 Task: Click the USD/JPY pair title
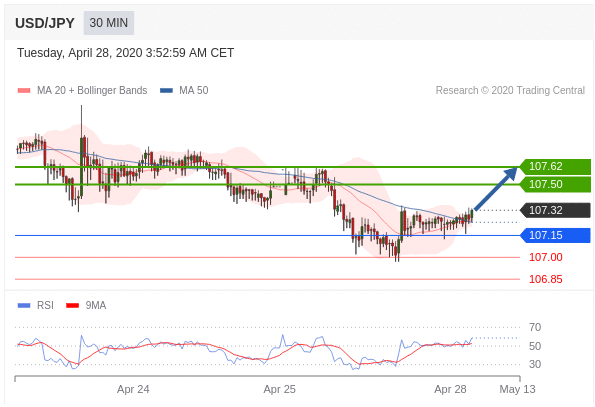(45, 23)
